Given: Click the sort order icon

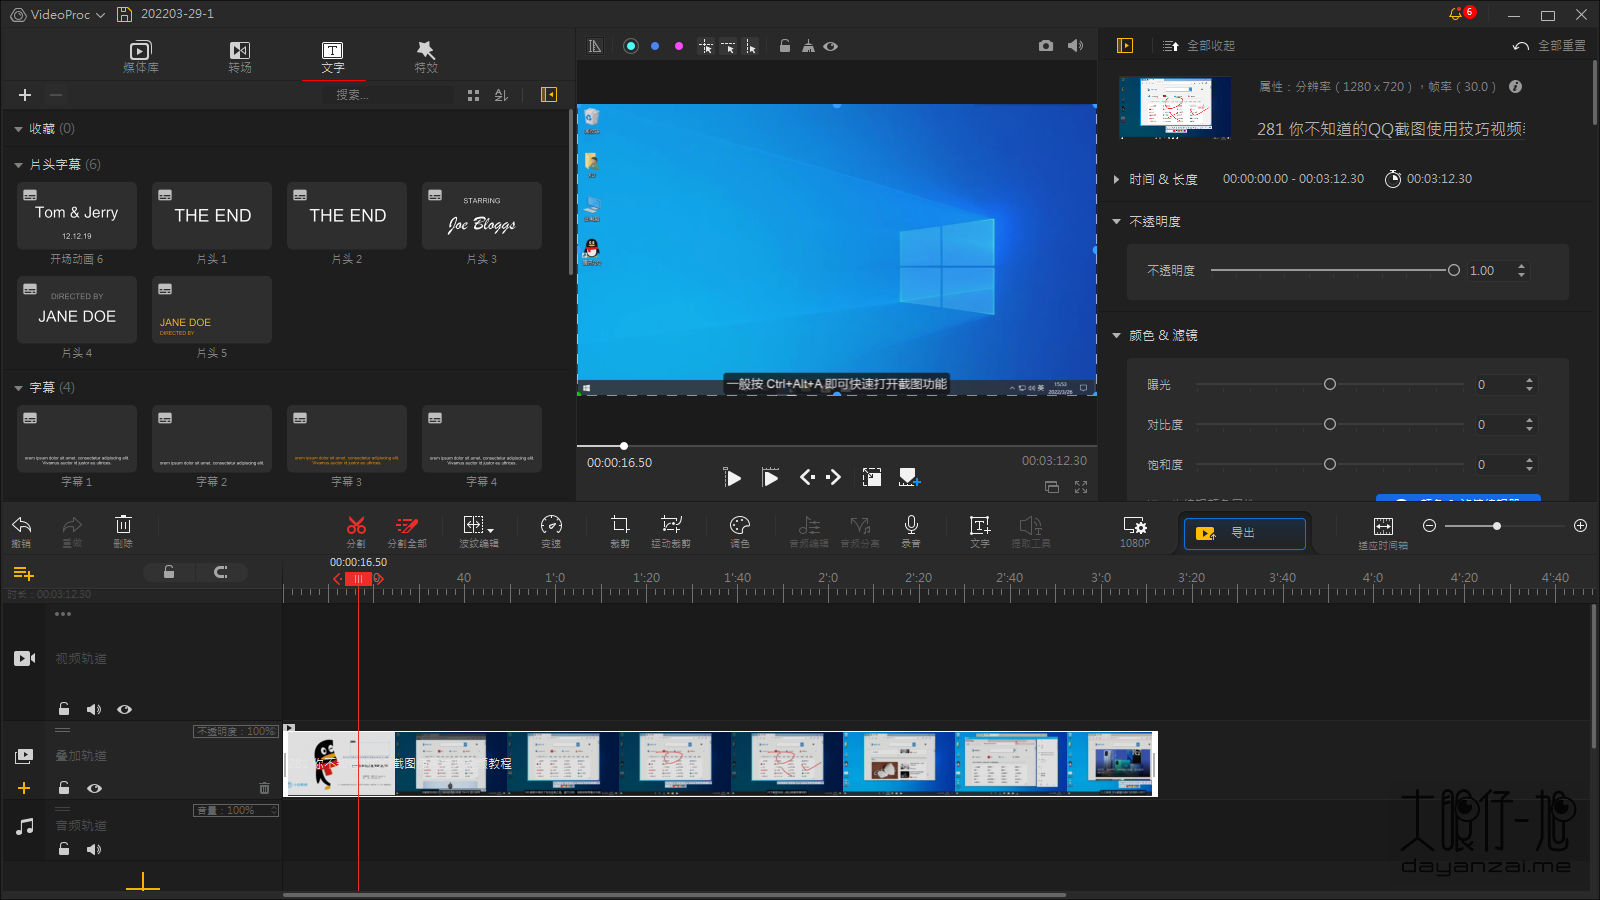Looking at the screenshot, I should tap(501, 95).
